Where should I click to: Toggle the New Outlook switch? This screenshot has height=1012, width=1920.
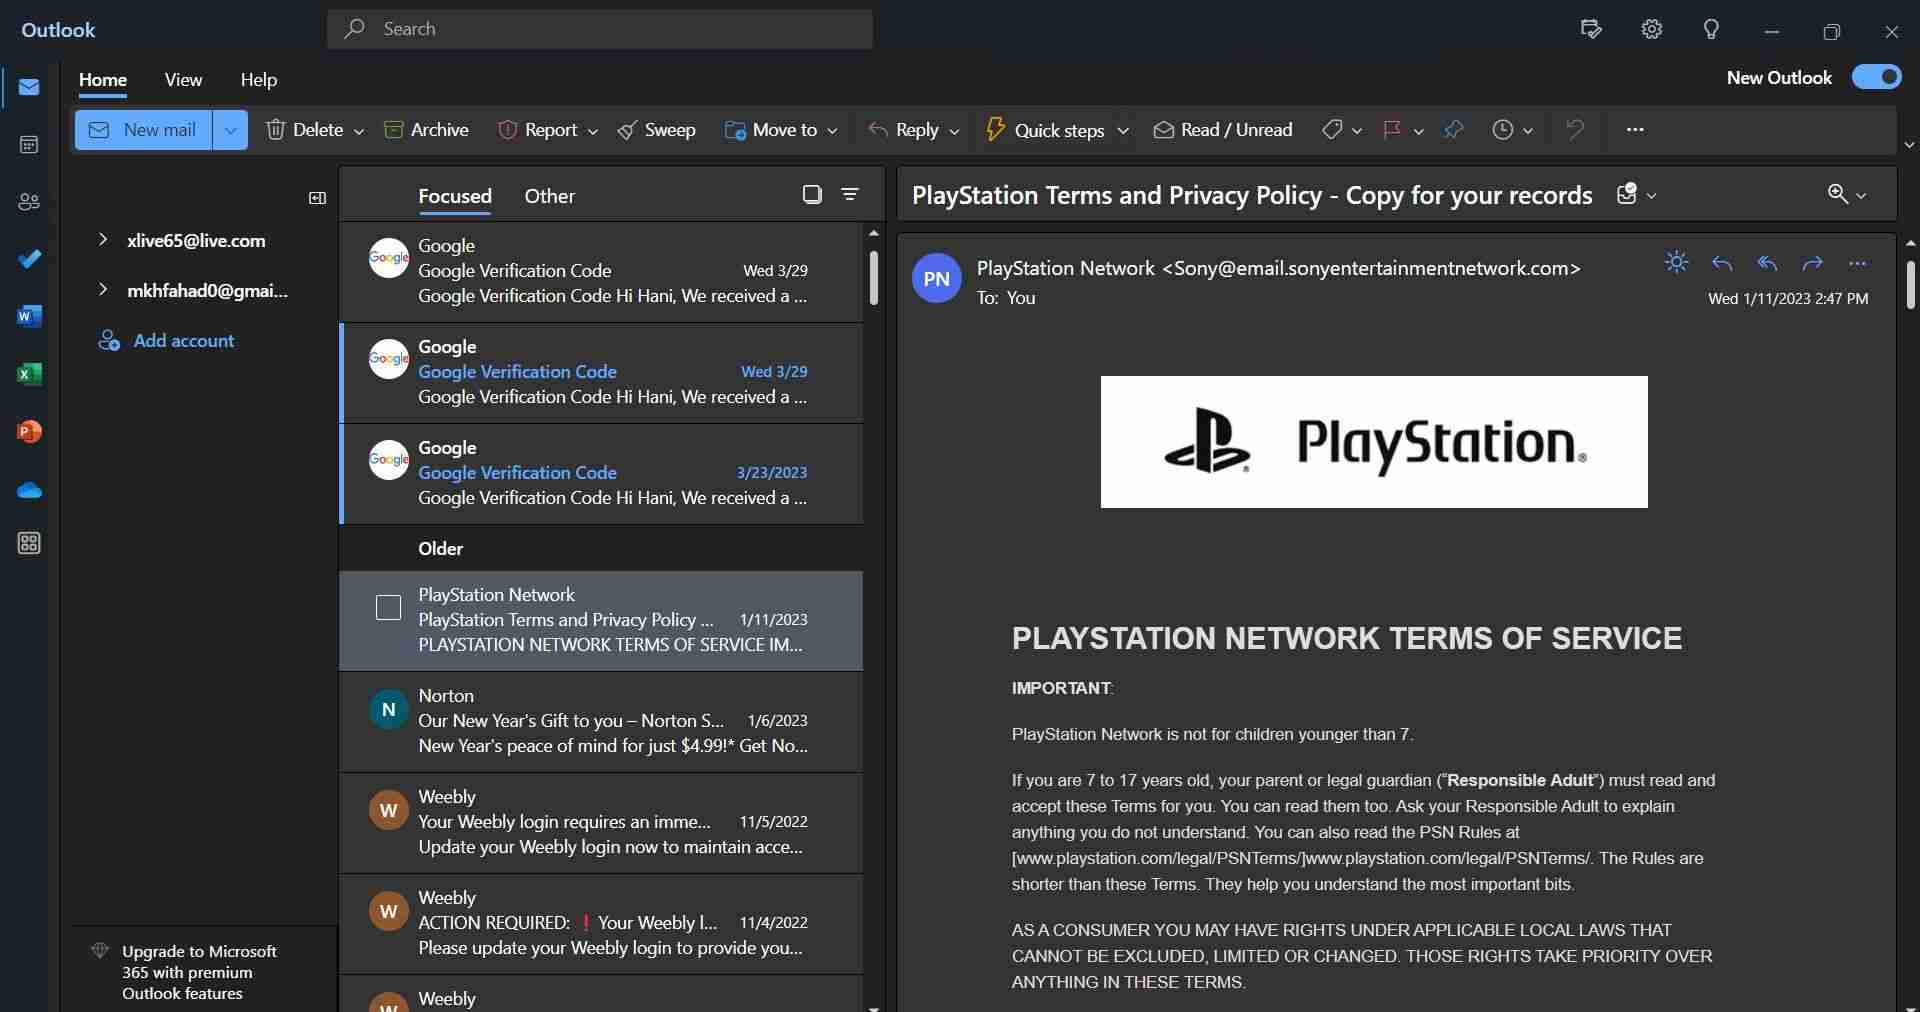(x=1876, y=77)
